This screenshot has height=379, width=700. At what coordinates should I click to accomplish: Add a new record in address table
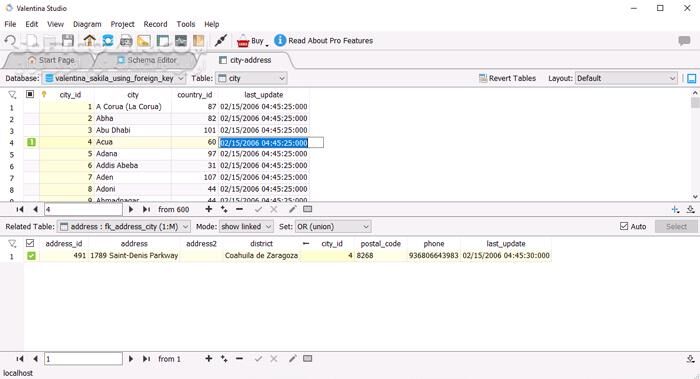(208, 358)
